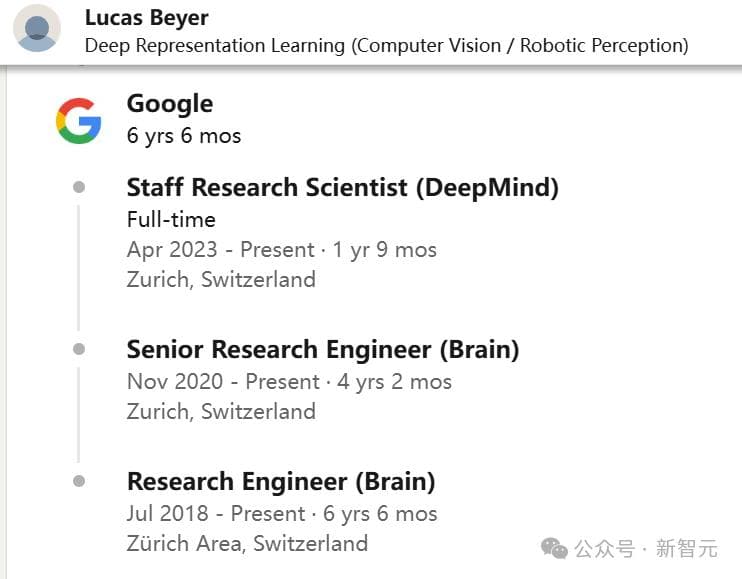Select the Staff Research Scientist (DeepMind) title
This screenshot has height=579, width=742.
[x=342, y=187]
